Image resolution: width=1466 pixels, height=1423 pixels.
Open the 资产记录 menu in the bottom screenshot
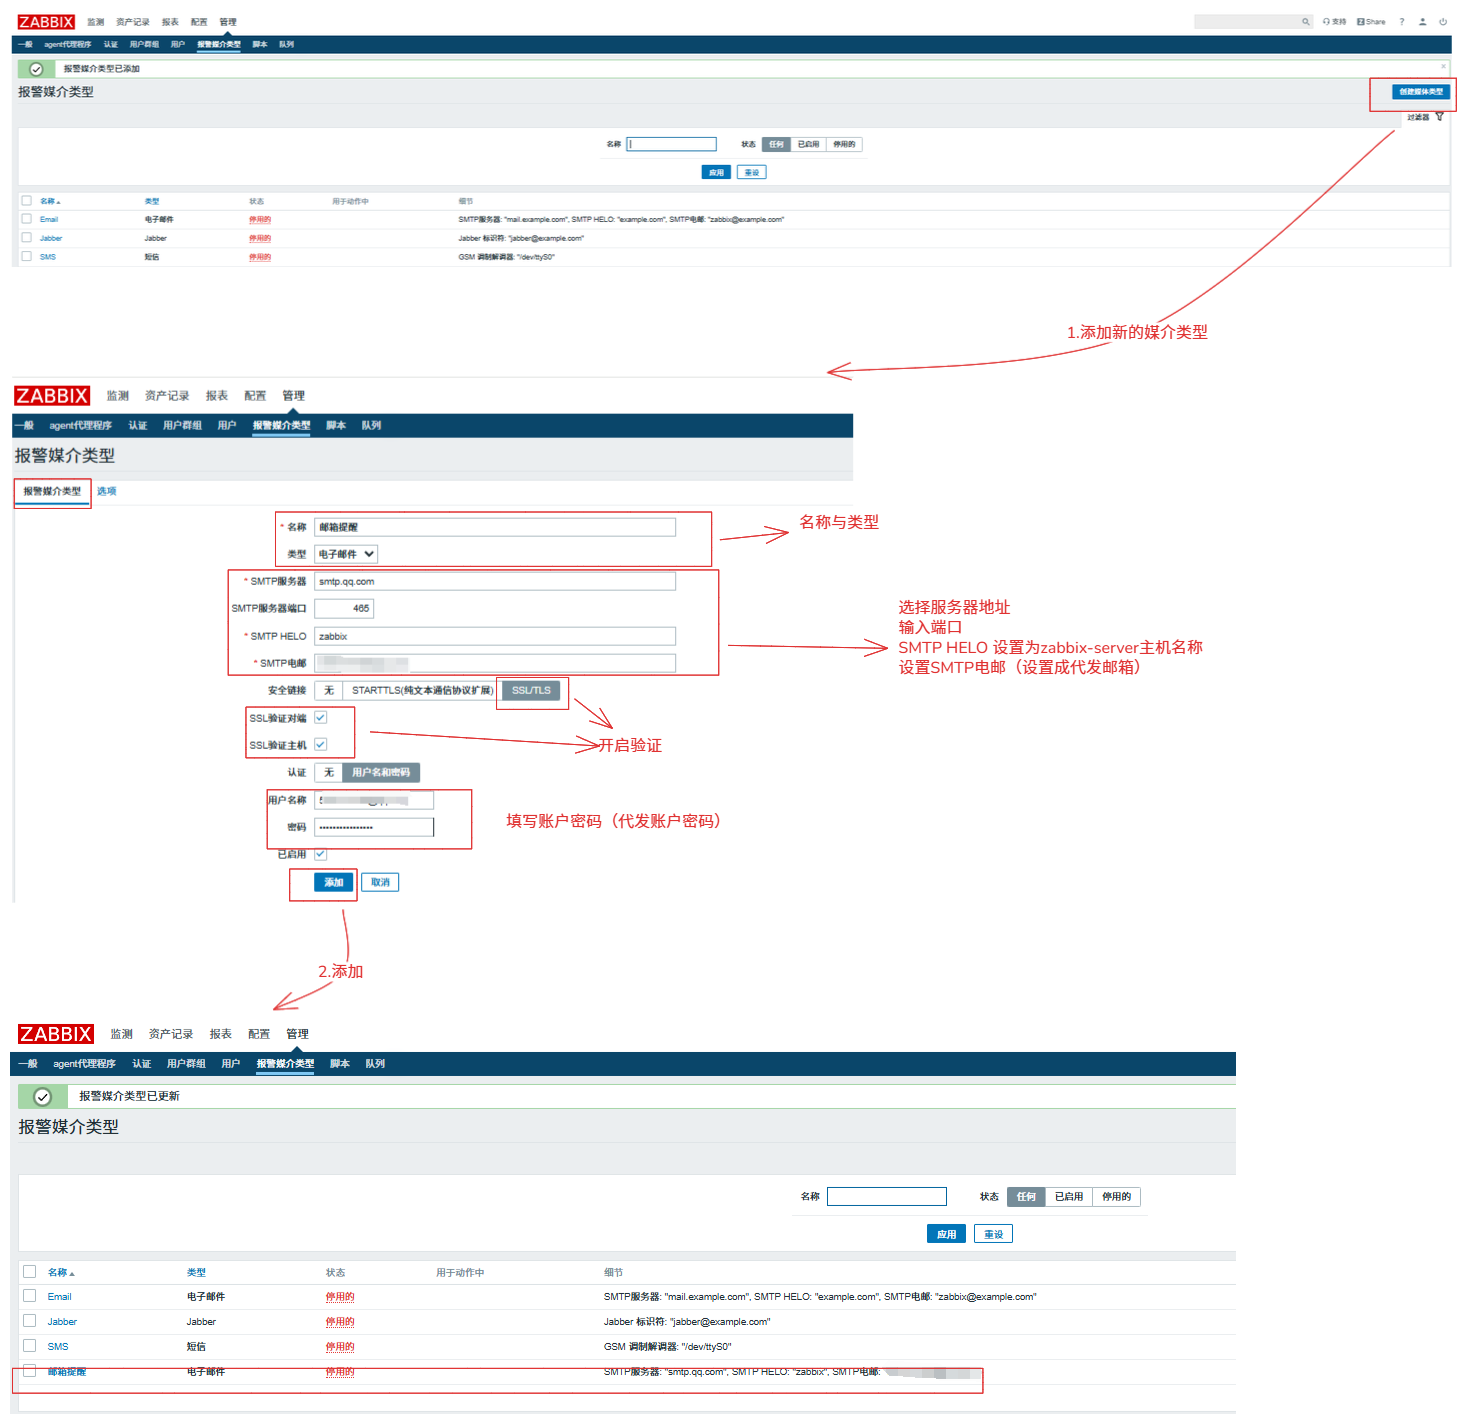pyautogui.click(x=171, y=1034)
